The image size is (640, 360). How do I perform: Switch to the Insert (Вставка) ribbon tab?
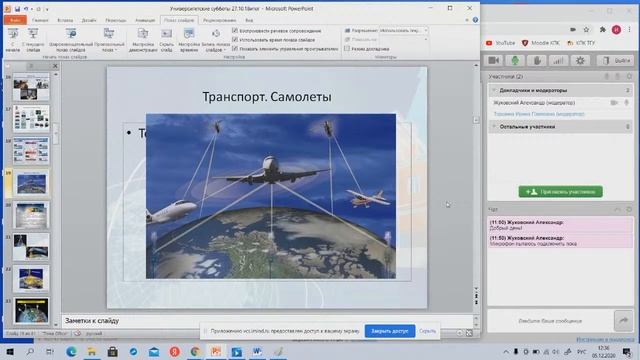point(65,20)
